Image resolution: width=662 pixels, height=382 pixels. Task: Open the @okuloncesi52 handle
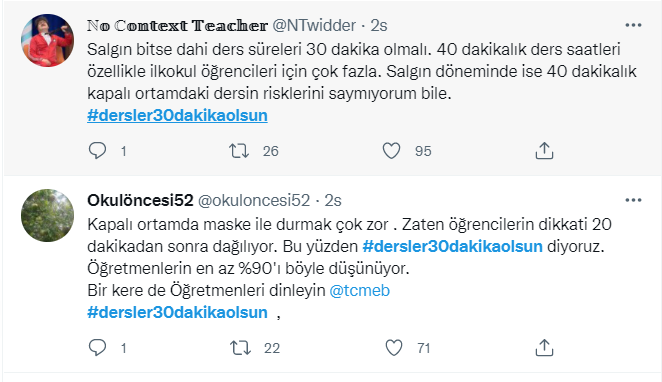254,200
